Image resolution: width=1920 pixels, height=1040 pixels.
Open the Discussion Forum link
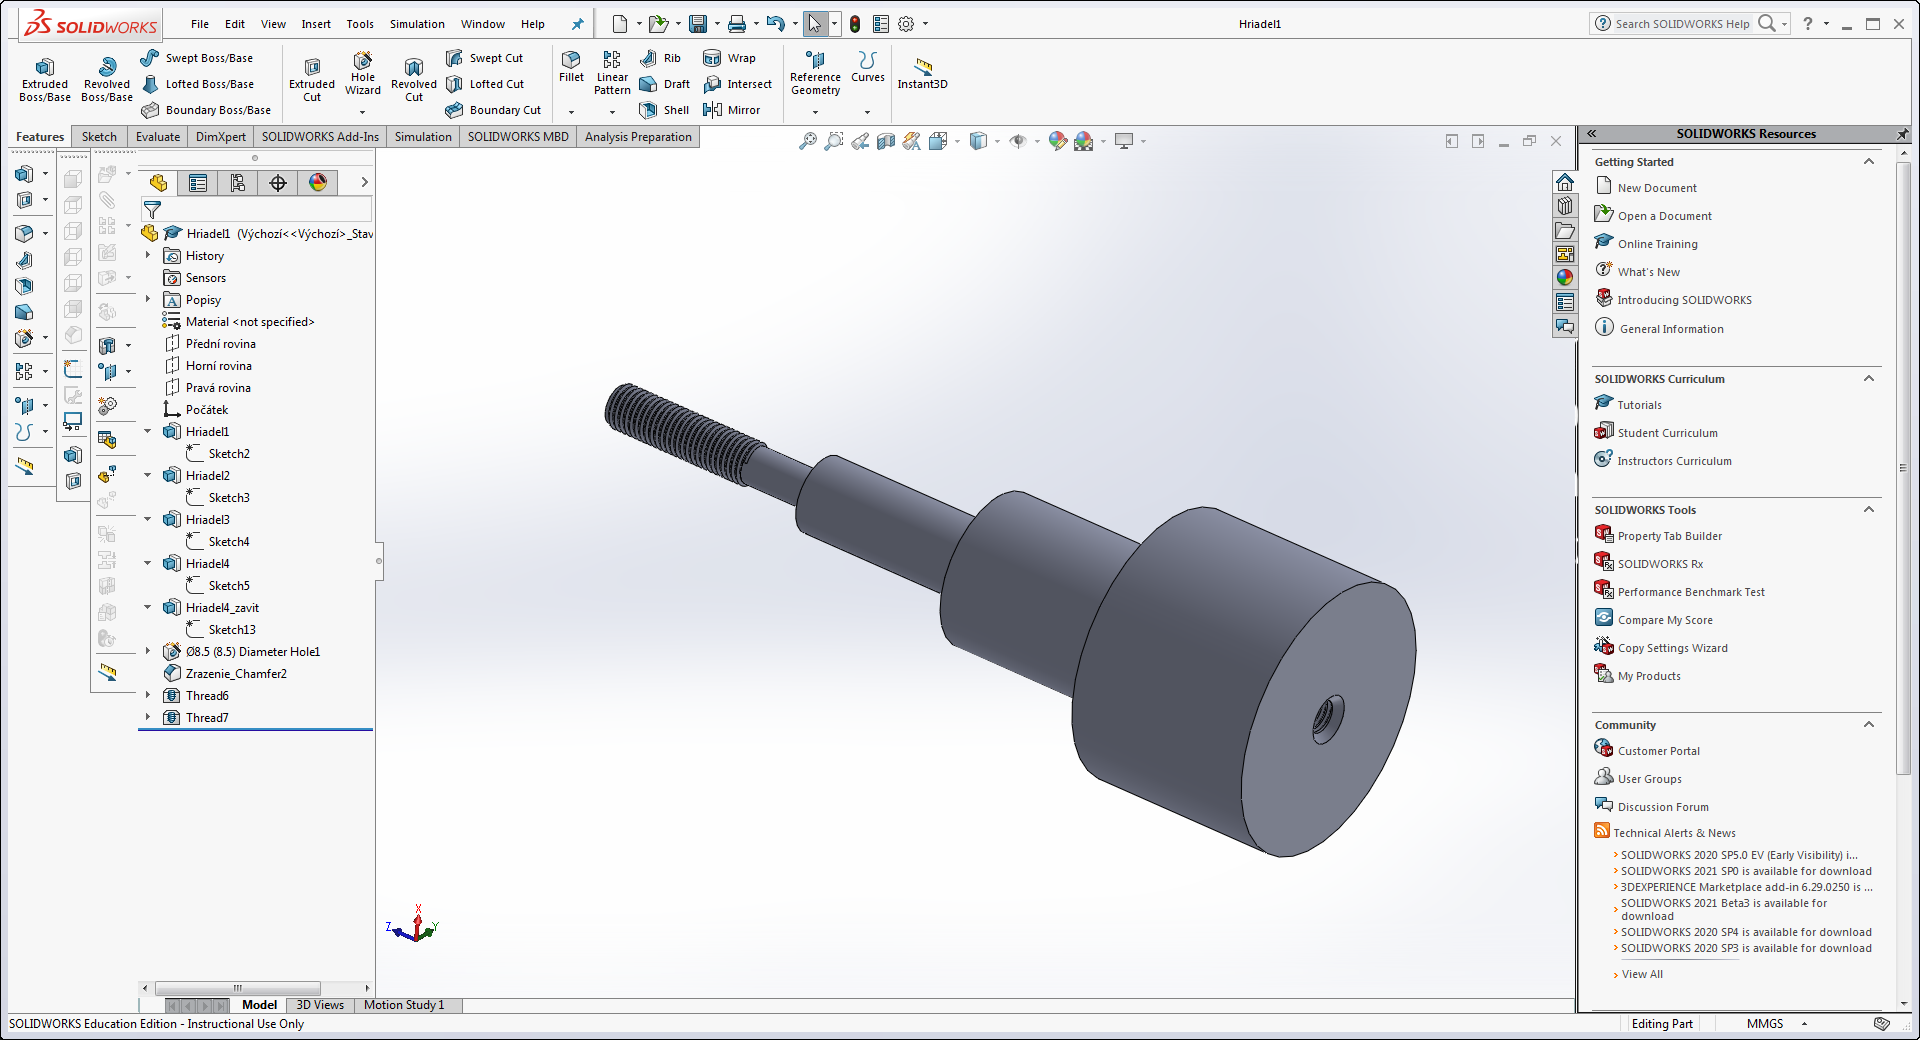tap(1663, 807)
